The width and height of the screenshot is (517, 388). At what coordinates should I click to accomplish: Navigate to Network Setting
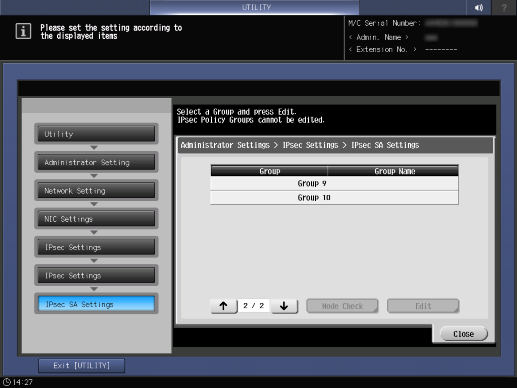(x=96, y=191)
